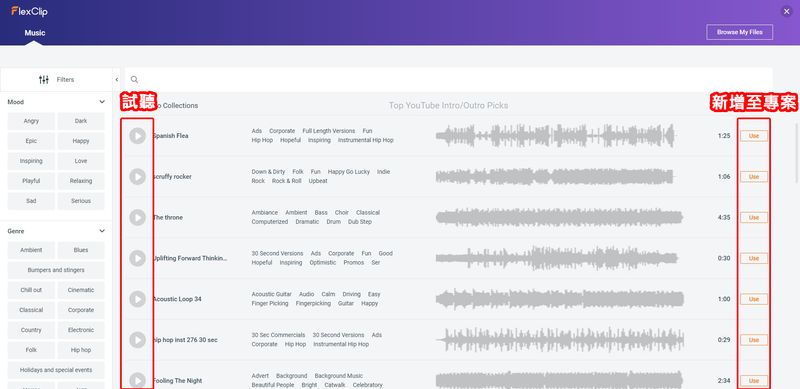
Task: Click the Full Length Versions tag
Action: 329,131
